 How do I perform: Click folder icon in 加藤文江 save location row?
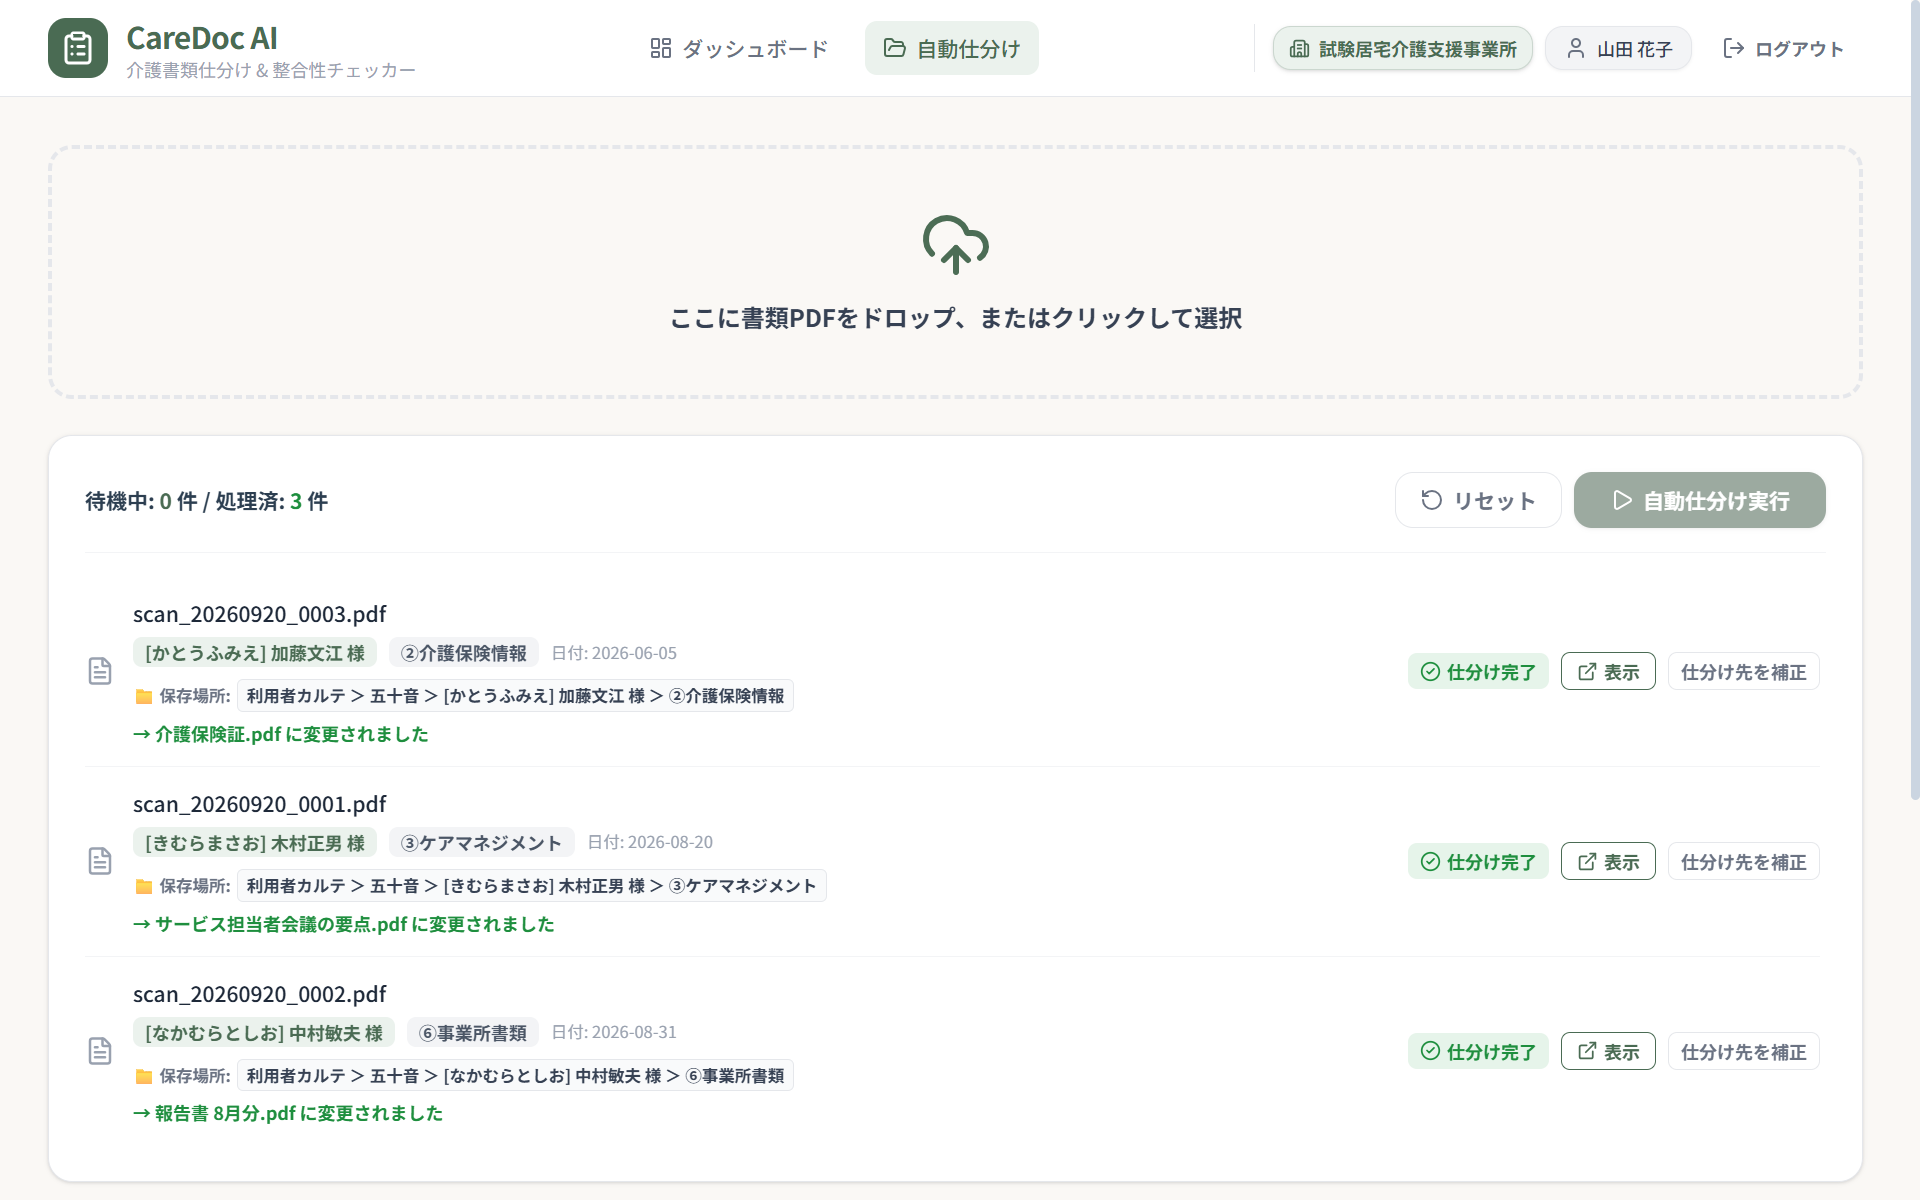[144, 696]
